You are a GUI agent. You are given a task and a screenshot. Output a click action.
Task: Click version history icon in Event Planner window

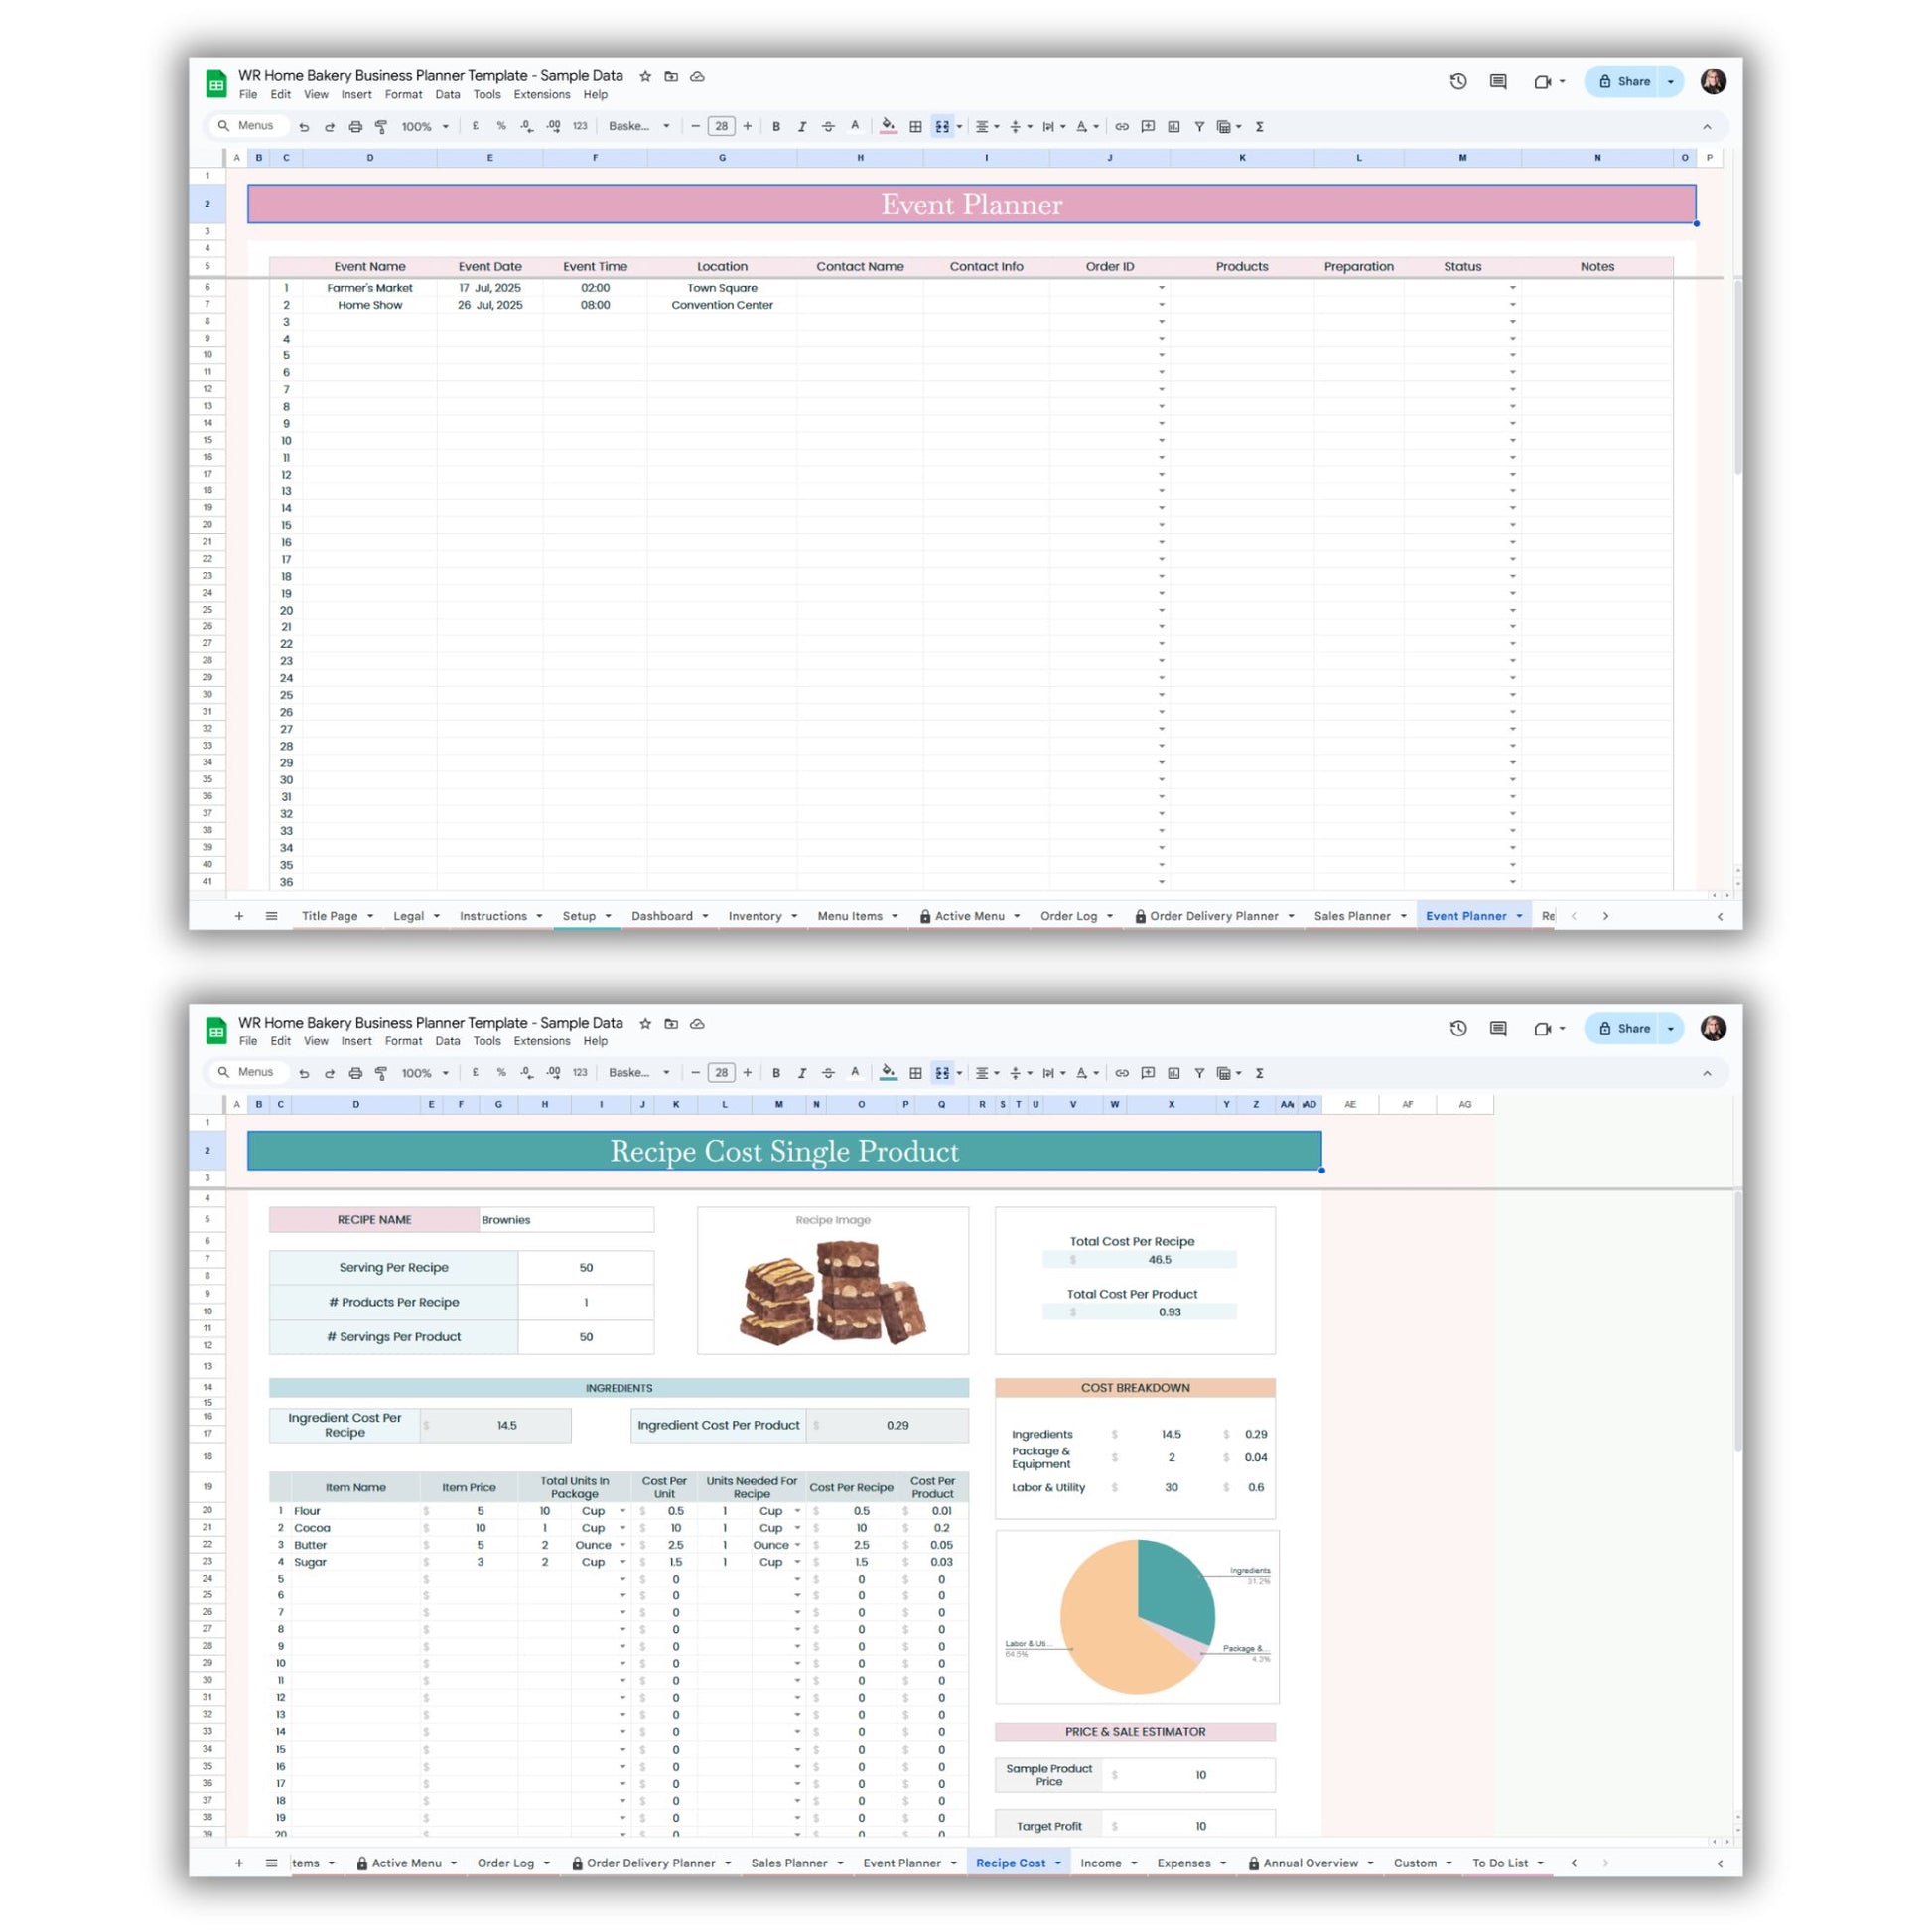pyautogui.click(x=1458, y=82)
